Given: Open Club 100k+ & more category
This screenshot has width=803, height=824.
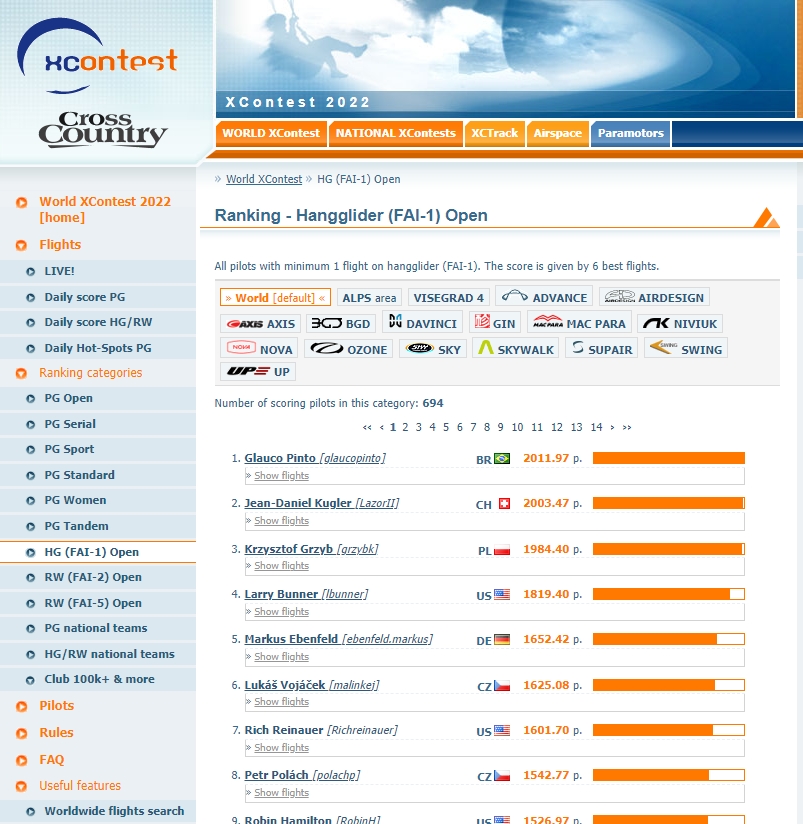Looking at the screenshot, I should 99,679.
